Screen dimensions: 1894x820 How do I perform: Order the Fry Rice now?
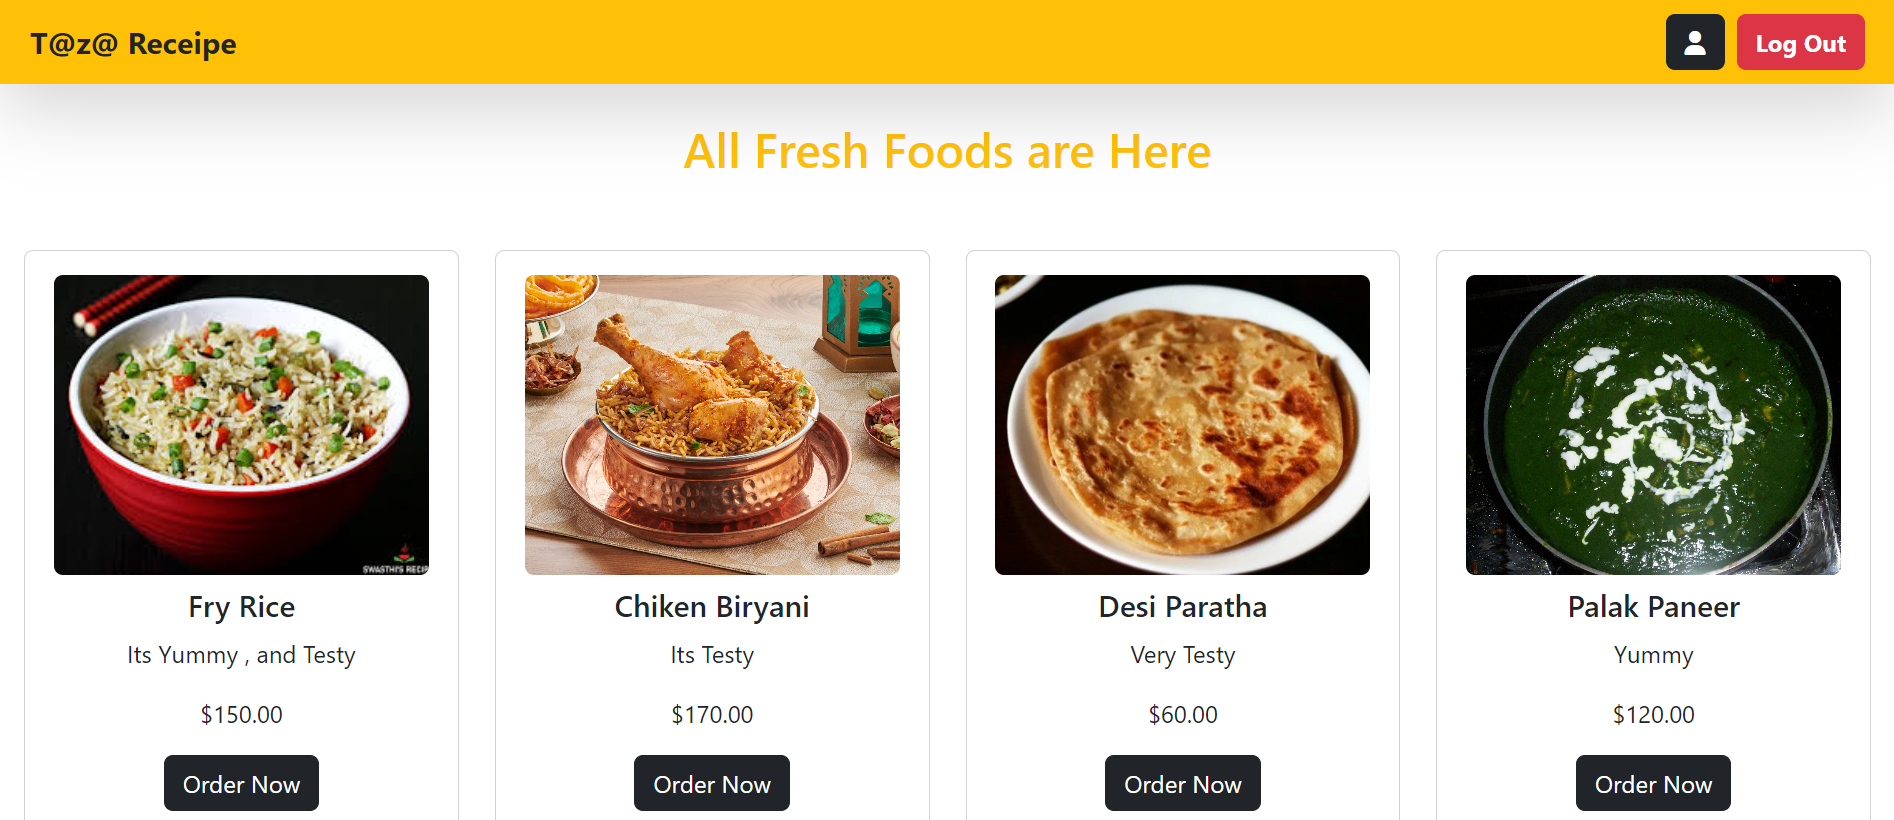coord(241,783)
